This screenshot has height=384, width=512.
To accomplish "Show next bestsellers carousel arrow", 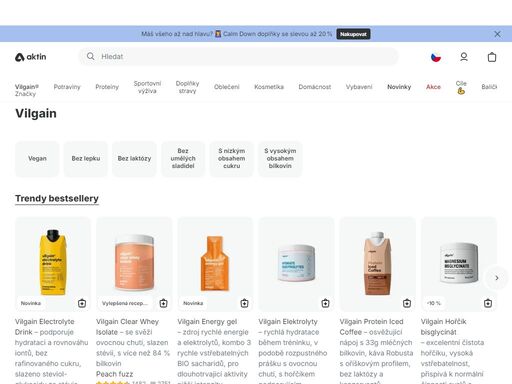I will pos(497,278).
